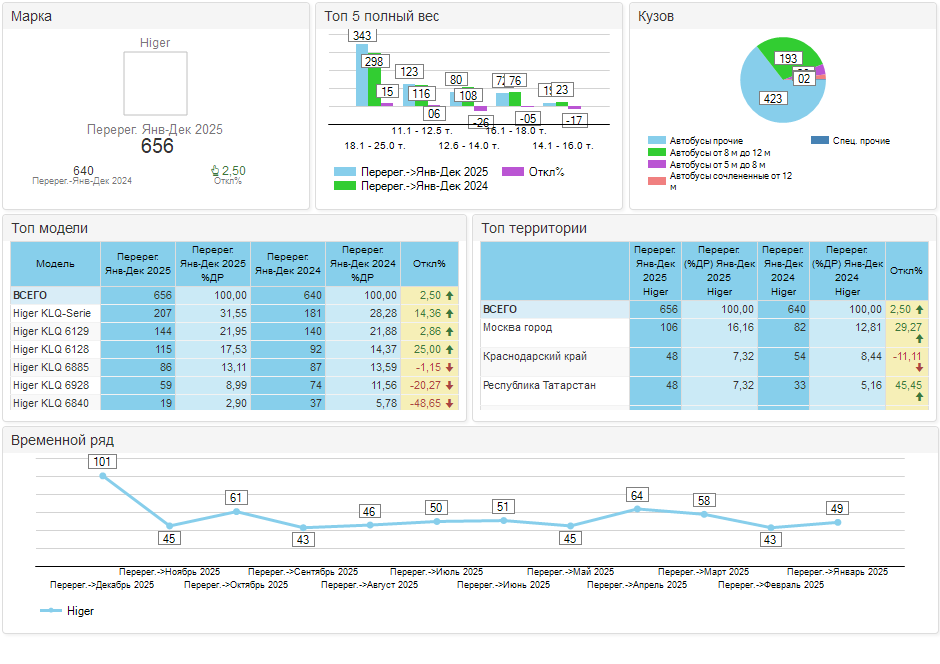Screen dimensions: 940x664
Task: Click the purple 'Откл%' legend swatch in the bar chart
Action: (513, 172)
